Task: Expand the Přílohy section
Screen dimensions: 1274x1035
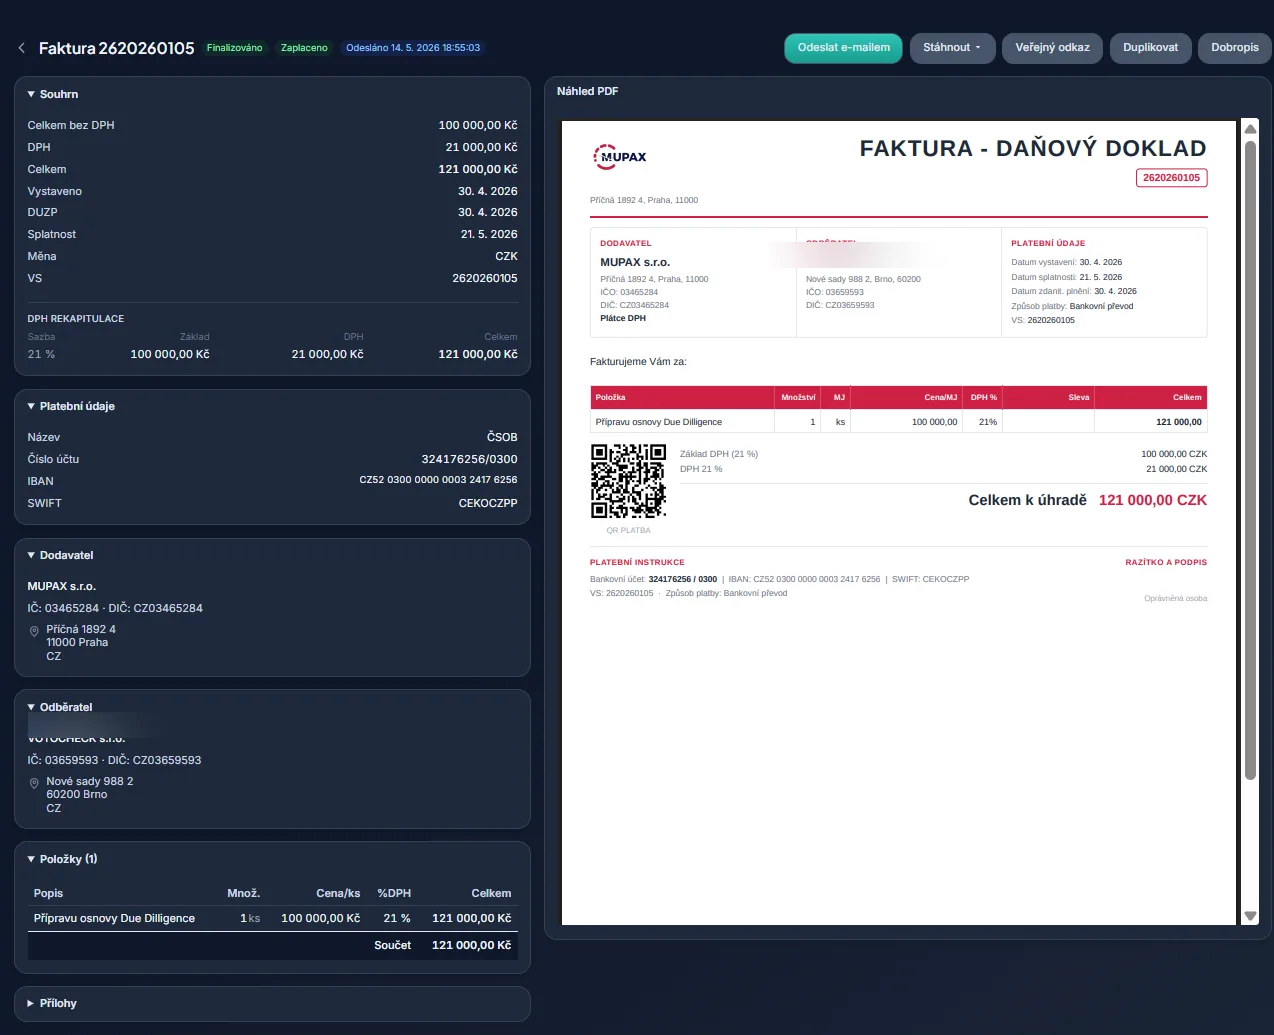Action: coord(52,1003)
